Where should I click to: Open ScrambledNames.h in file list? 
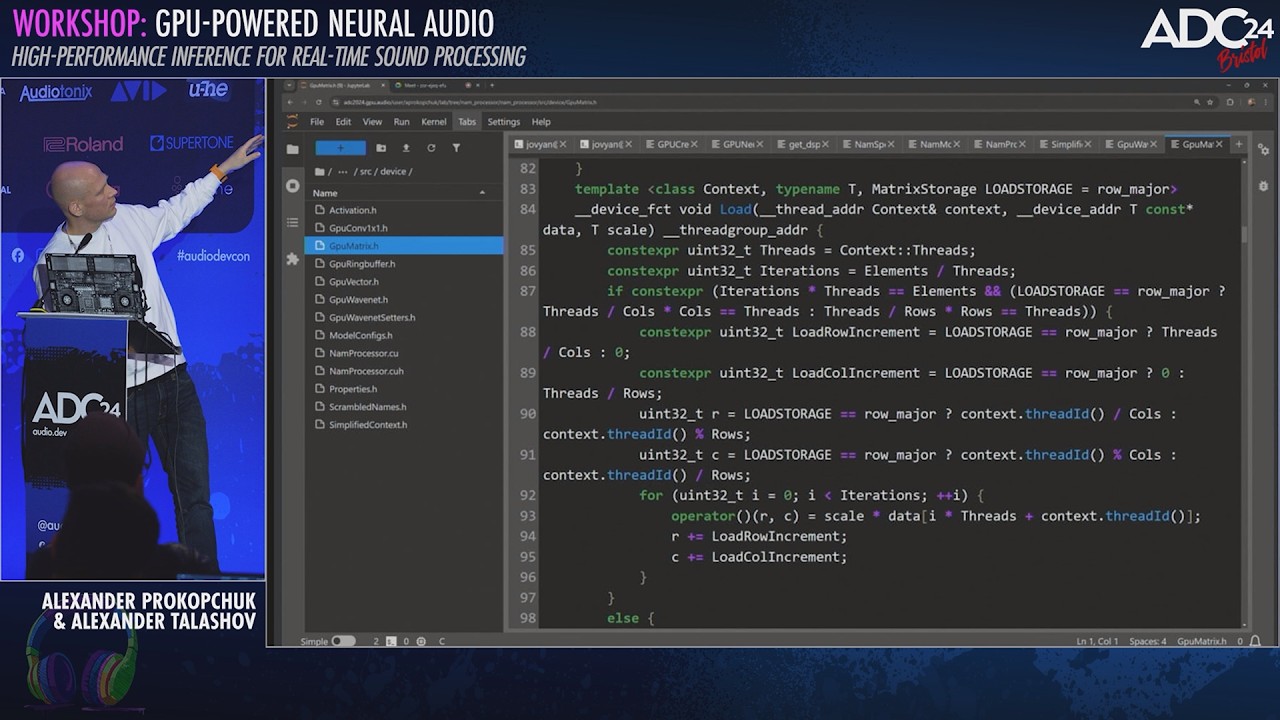(x=404, y=407)
